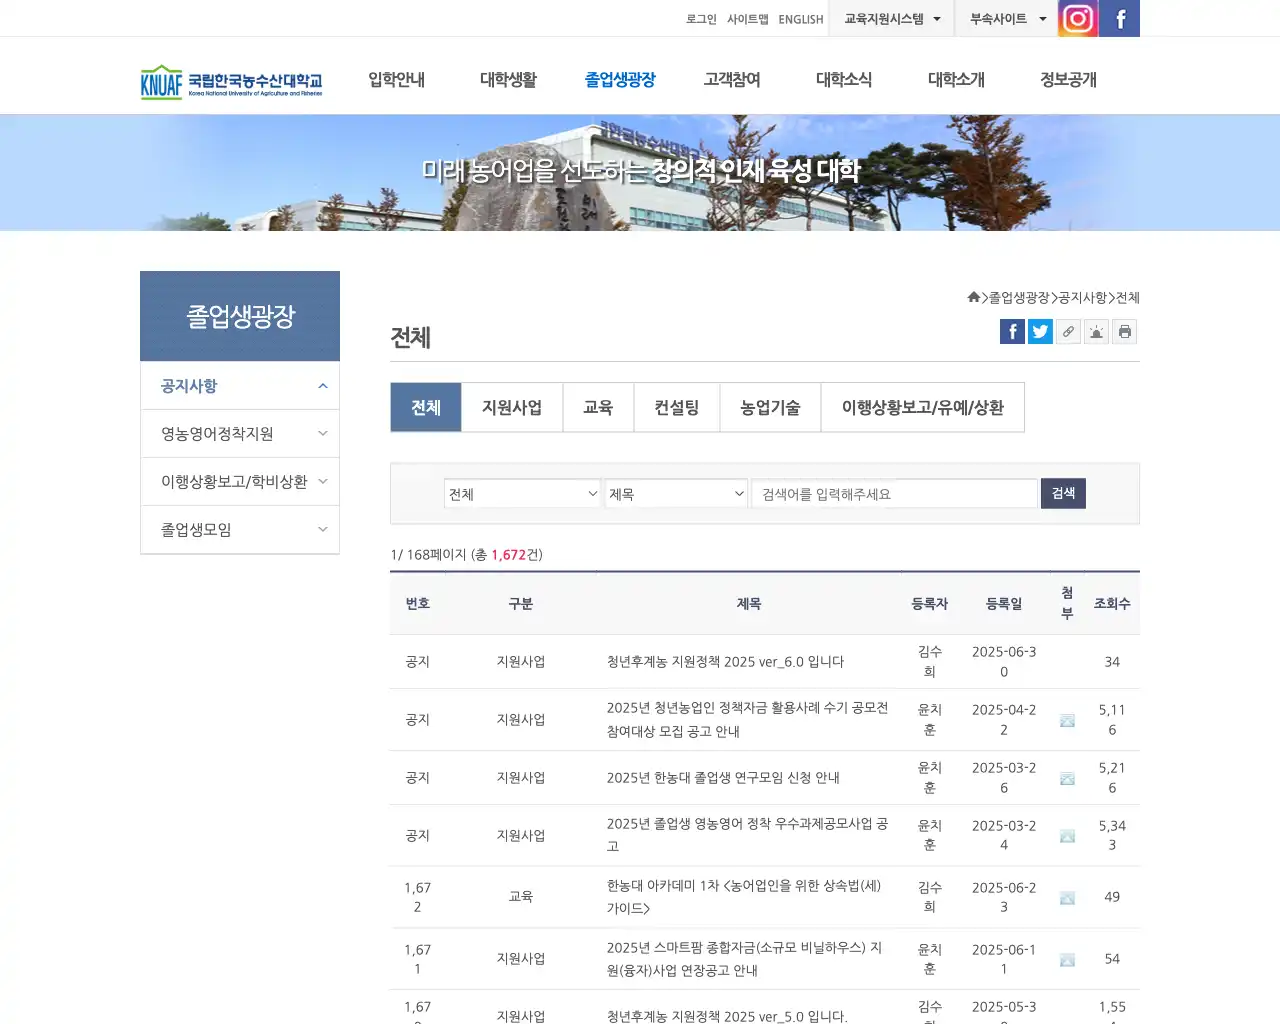1280x1024 pixels.
Task: Open the 제목 search-type select box
Action: pyautogui.click(x=676, y=494)
